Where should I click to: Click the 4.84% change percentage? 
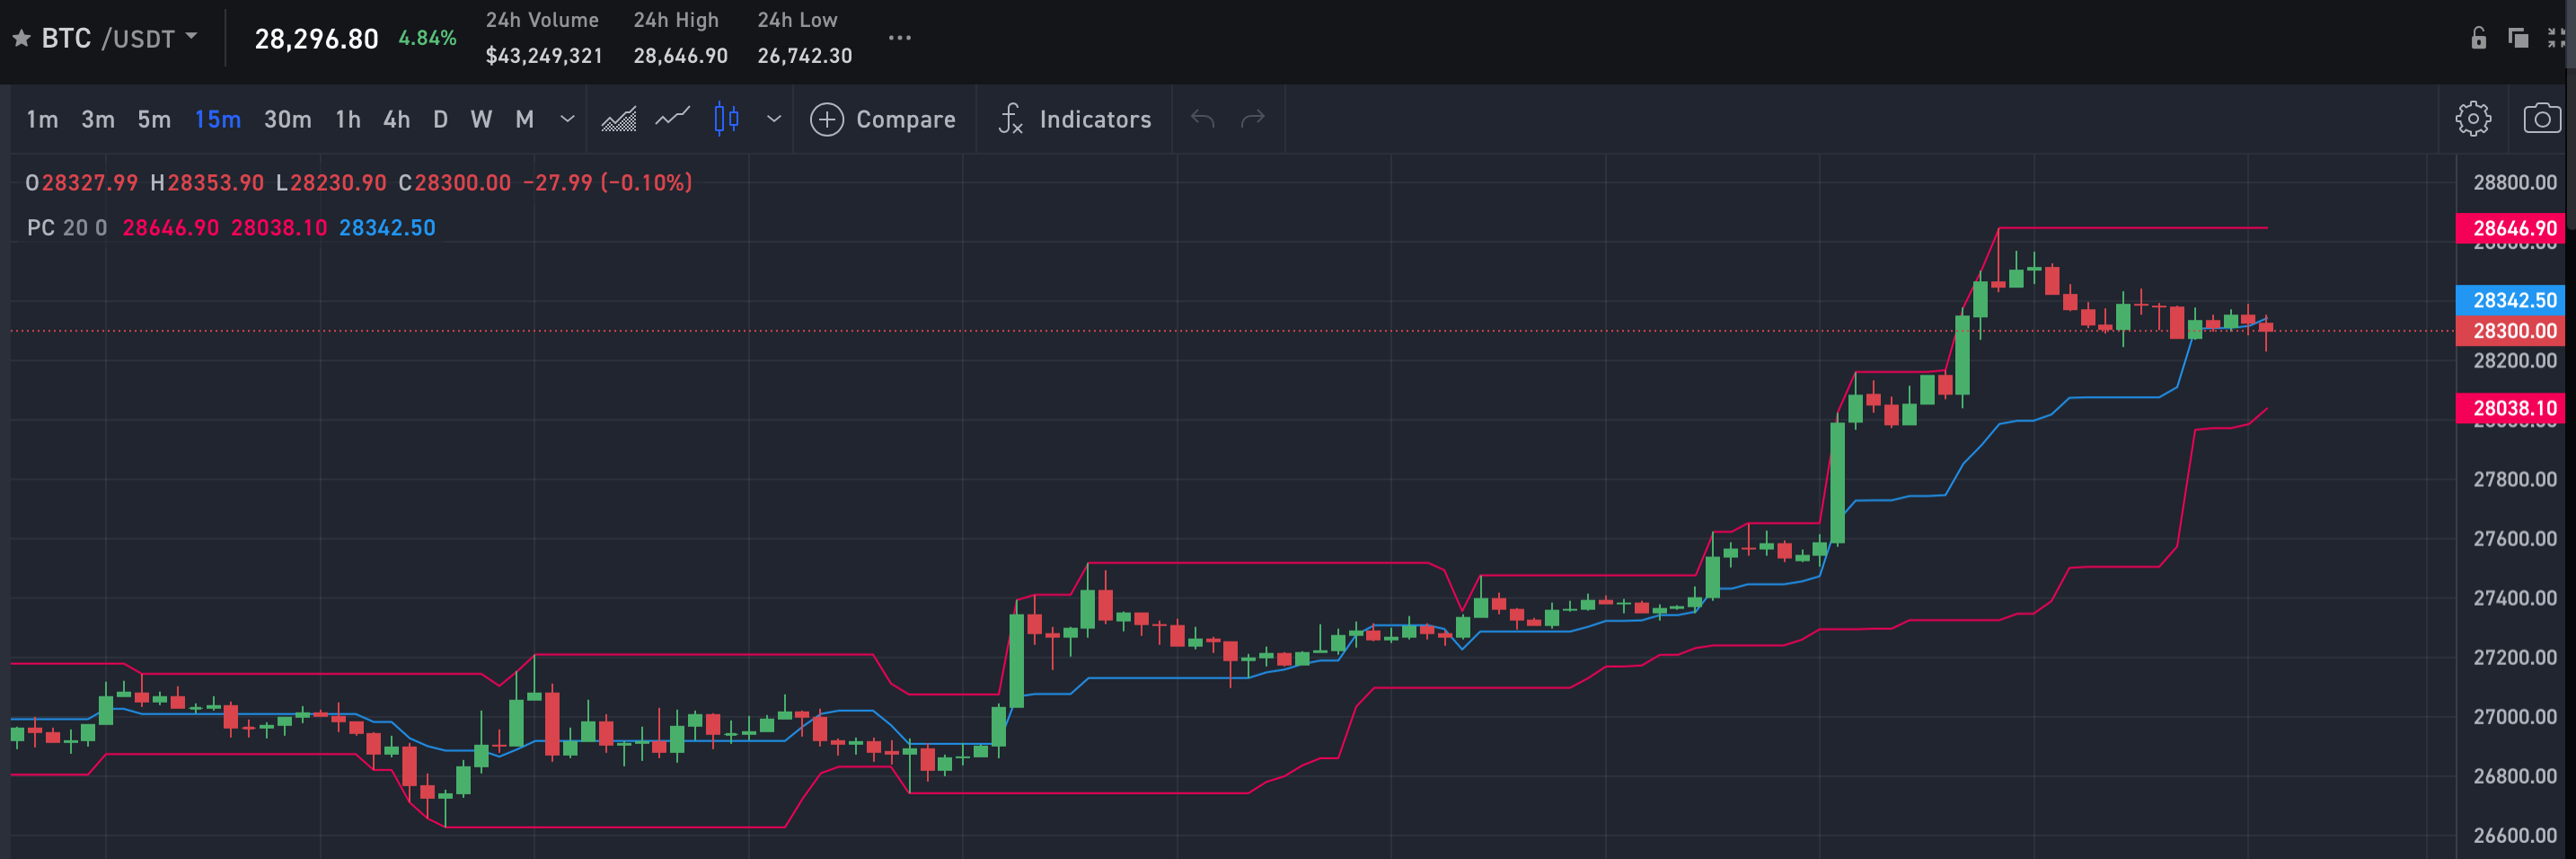(427, 39)
